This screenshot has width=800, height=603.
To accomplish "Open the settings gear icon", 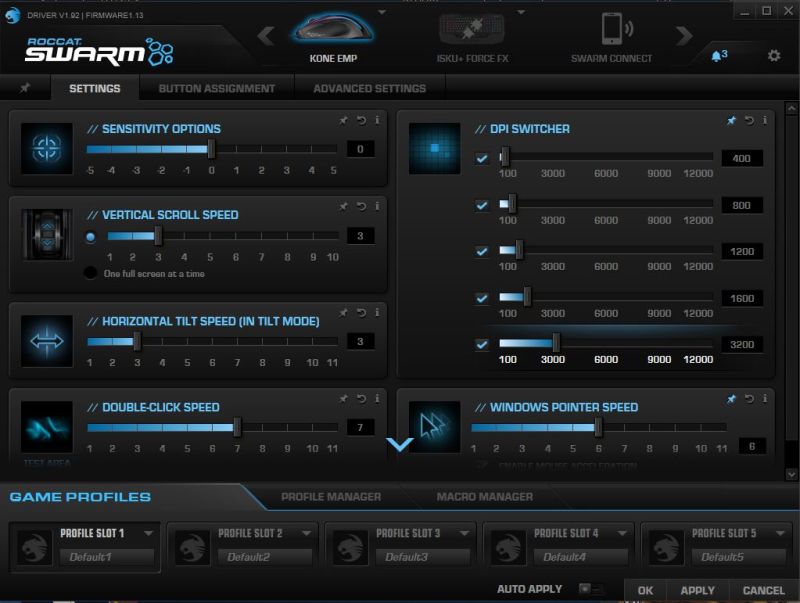I will point(774,55).
